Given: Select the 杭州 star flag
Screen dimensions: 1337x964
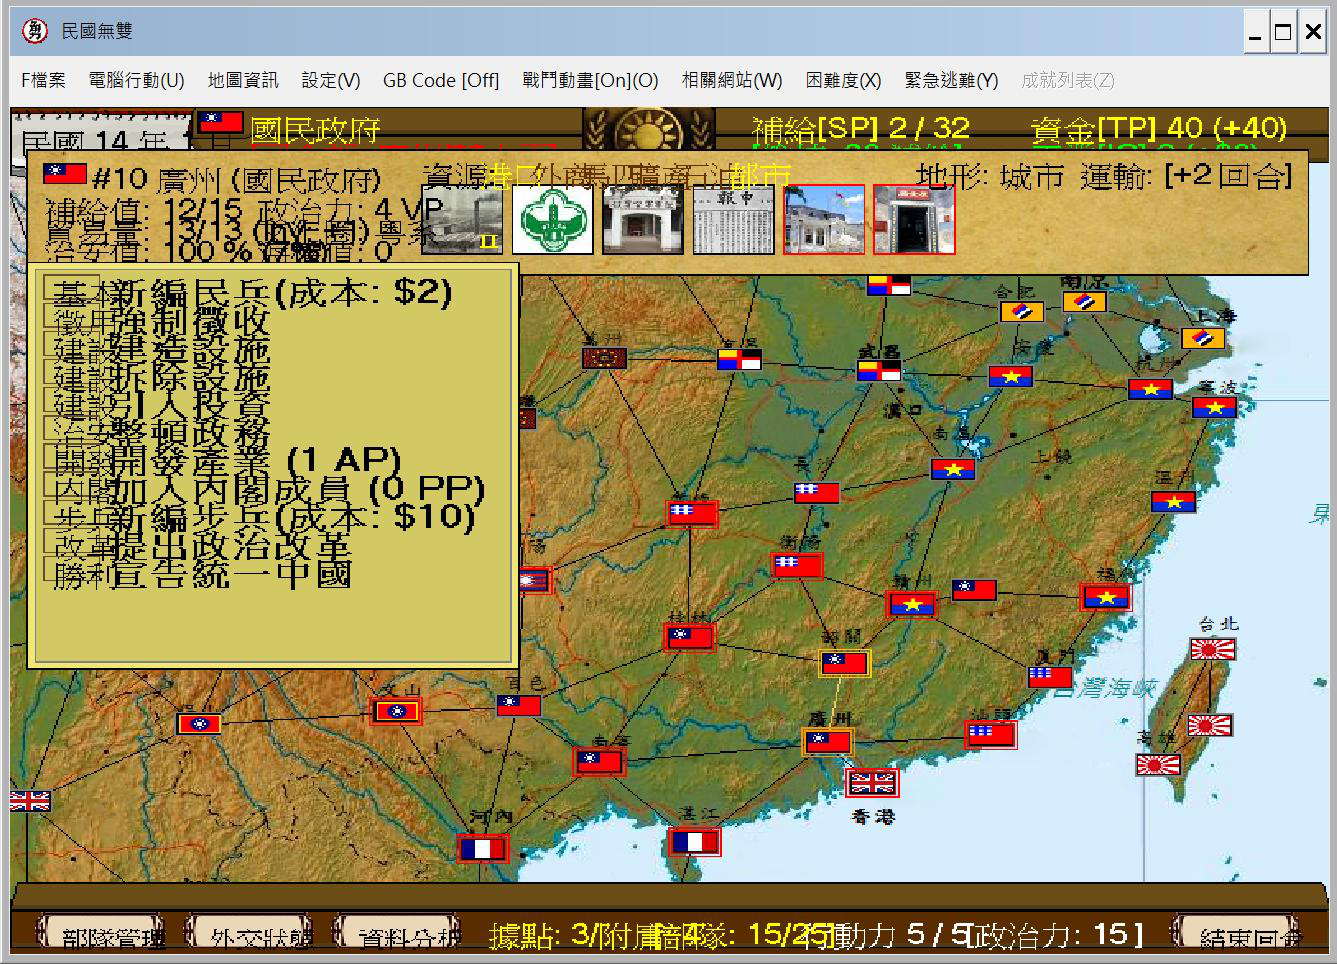Looking at the screenshot, I should [1150, 389].
